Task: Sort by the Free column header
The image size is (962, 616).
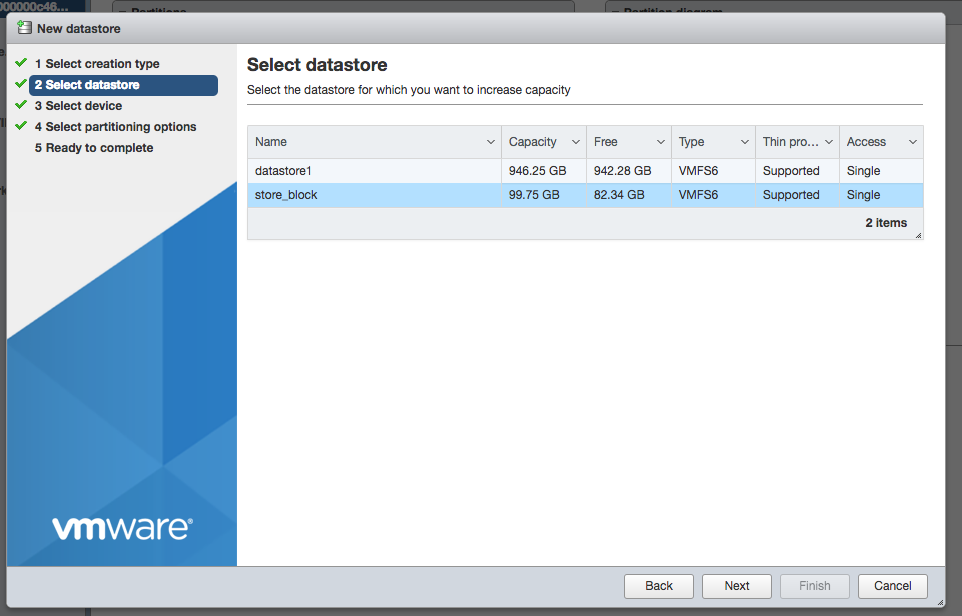Action: click(629, 142)
